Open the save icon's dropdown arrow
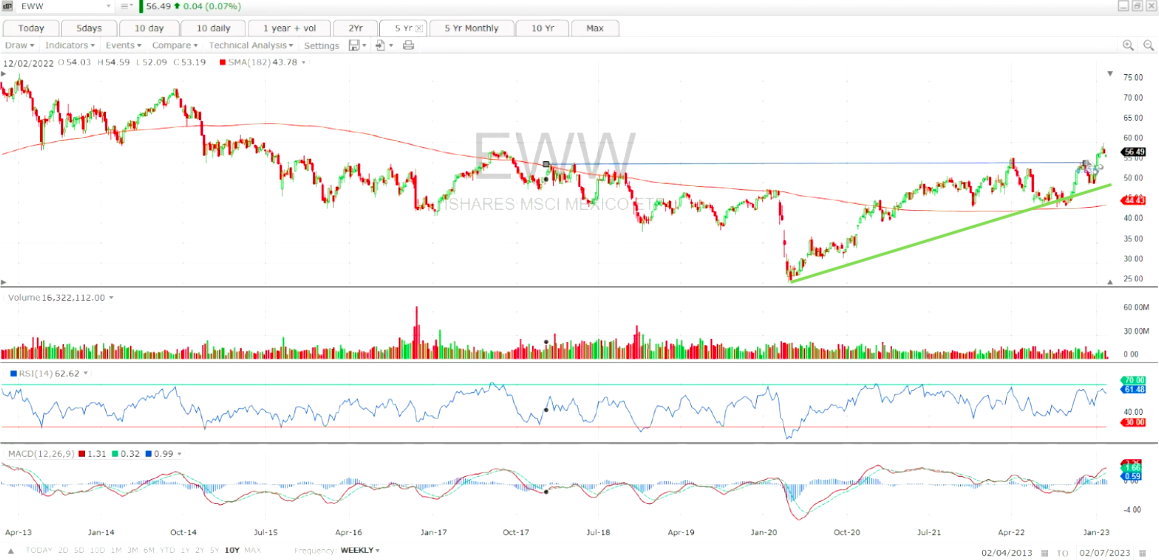1159x560 pixels. (364, 46)
